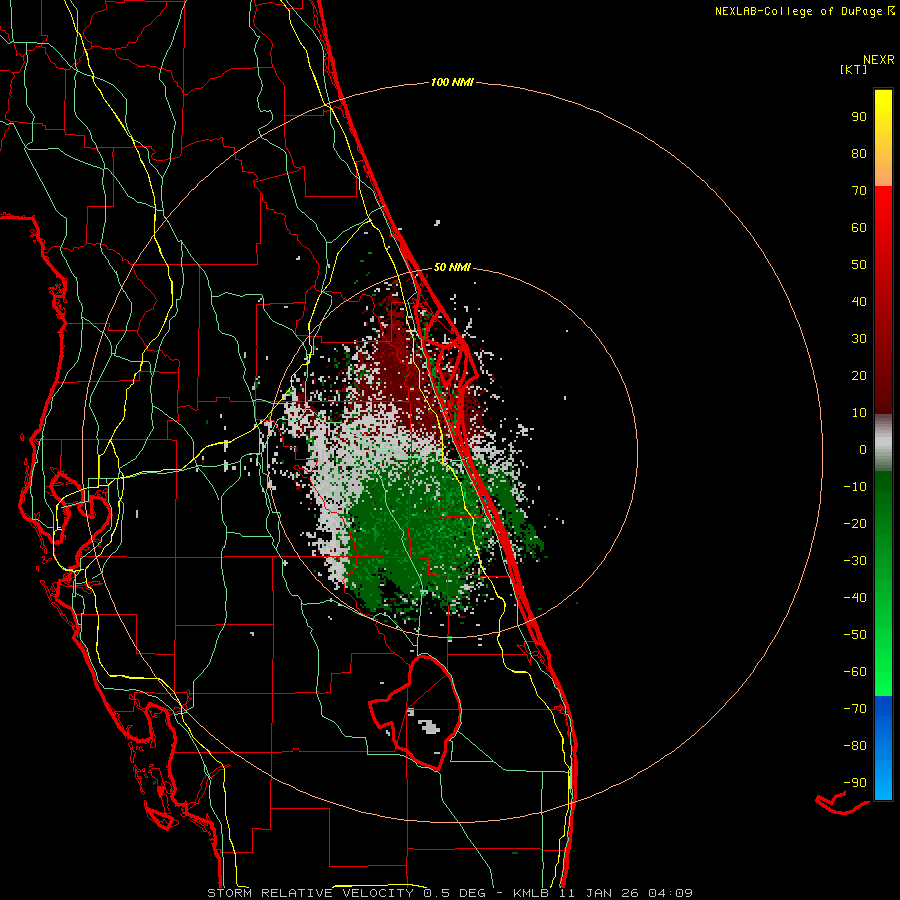Viewport: 900px width, 900px height.
Task: Click the -90 legend value
Action: pyautogui.click(x=855, y=783)
